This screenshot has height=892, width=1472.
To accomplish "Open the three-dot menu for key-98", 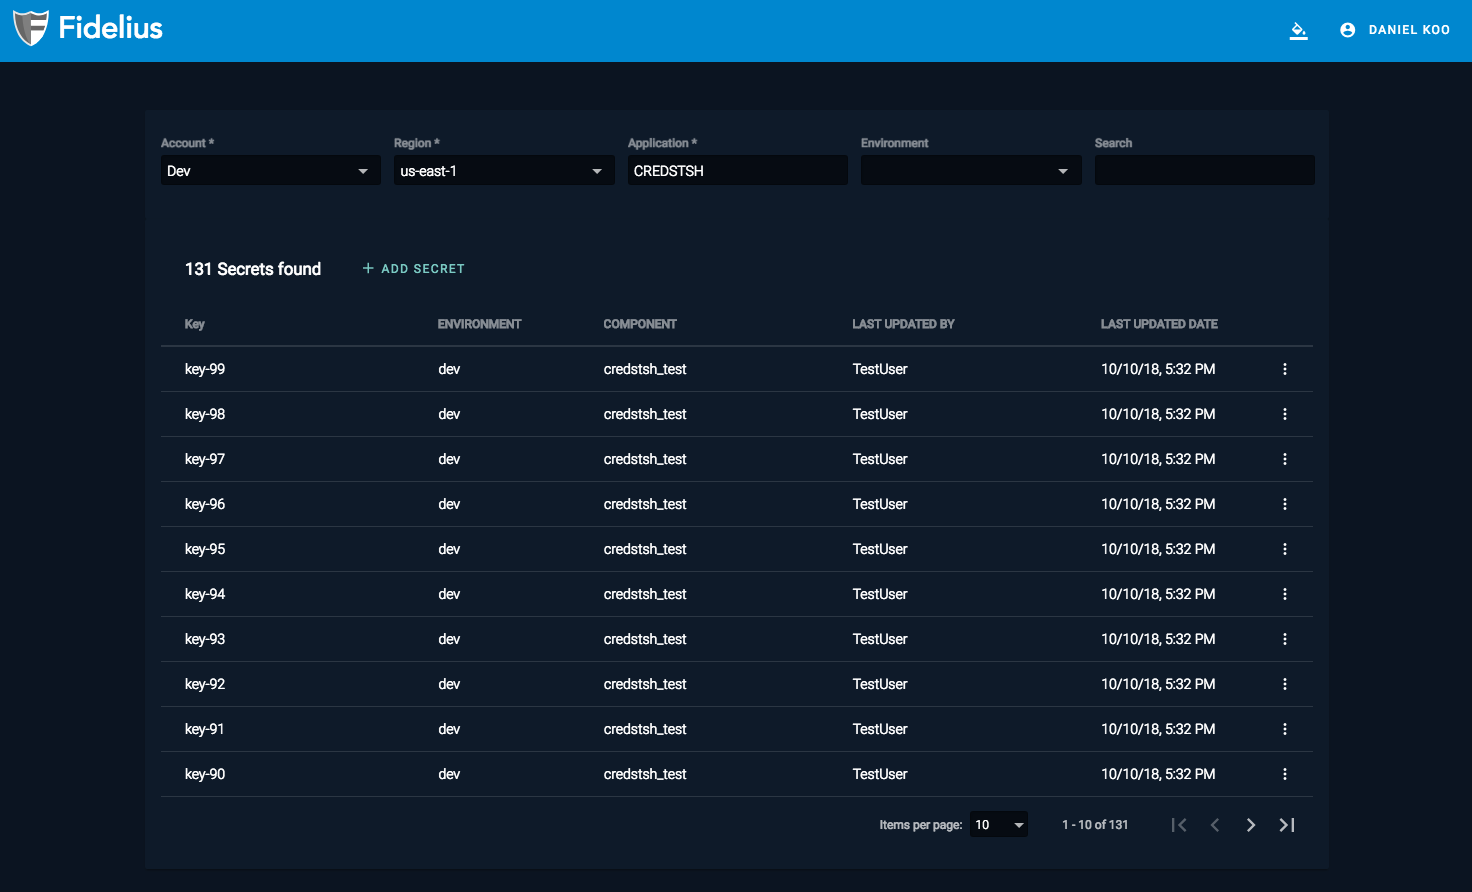I will 1285,414.
